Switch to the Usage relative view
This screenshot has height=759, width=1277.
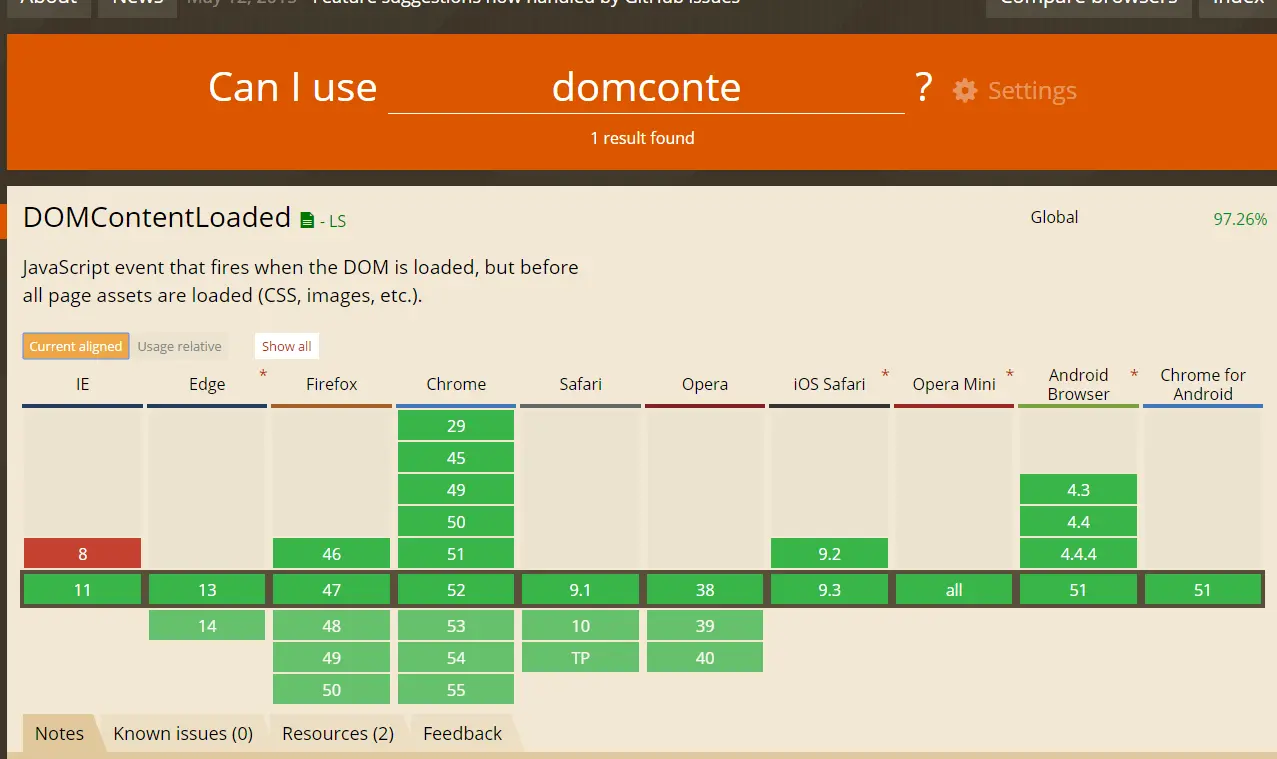[x=180, y=346]
